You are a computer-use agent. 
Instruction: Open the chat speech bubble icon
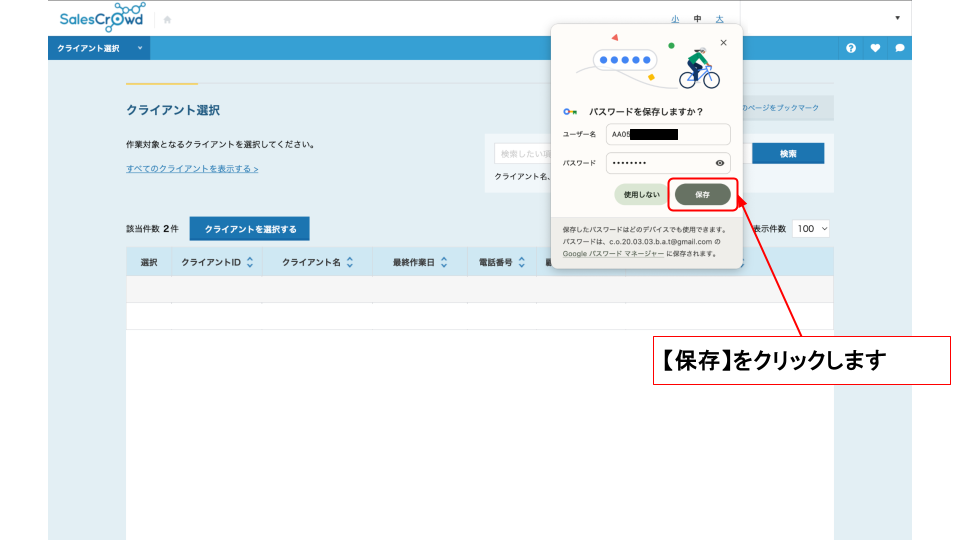(x=899, y=48)
